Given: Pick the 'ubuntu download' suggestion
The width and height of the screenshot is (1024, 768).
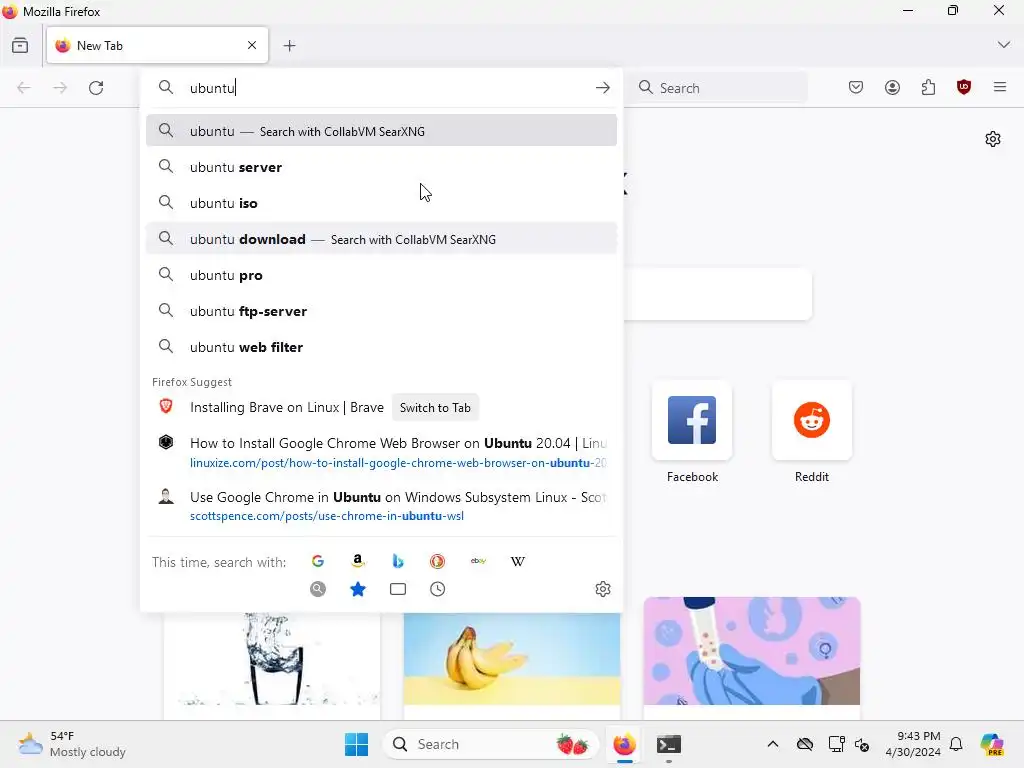Looking at the screenshot, I should pos(381,239).
